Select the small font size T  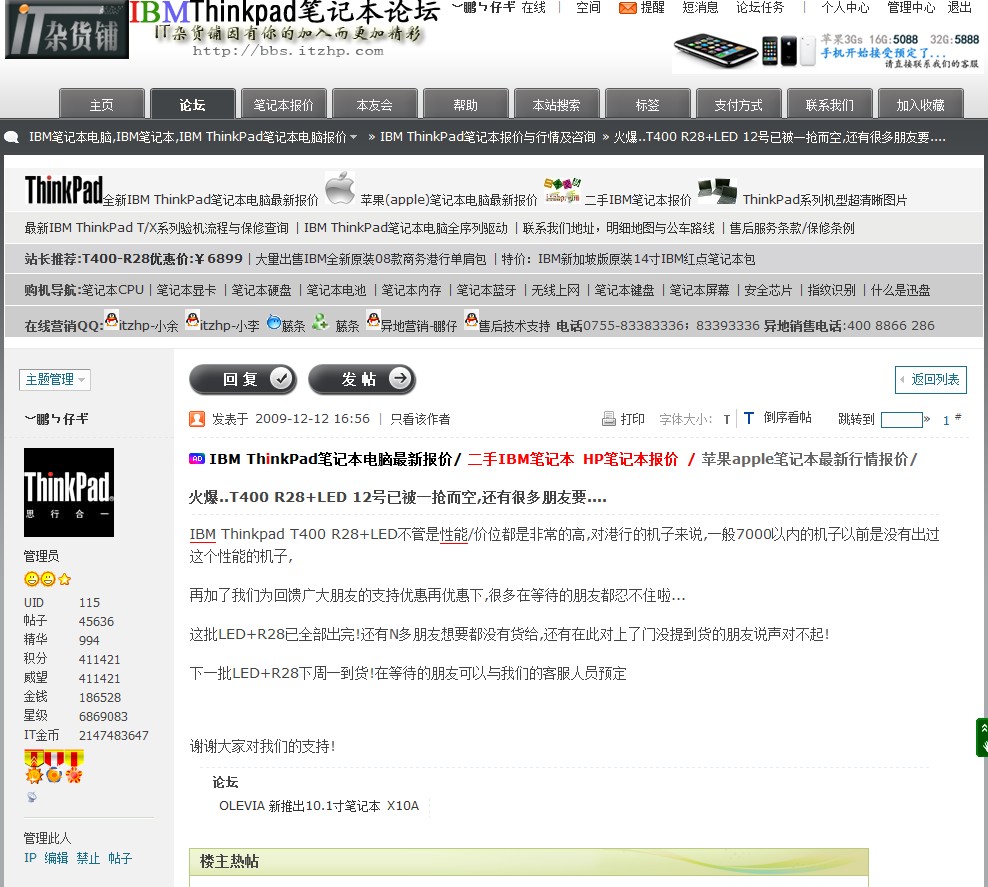pyautogui.click(x=727, y=420)
